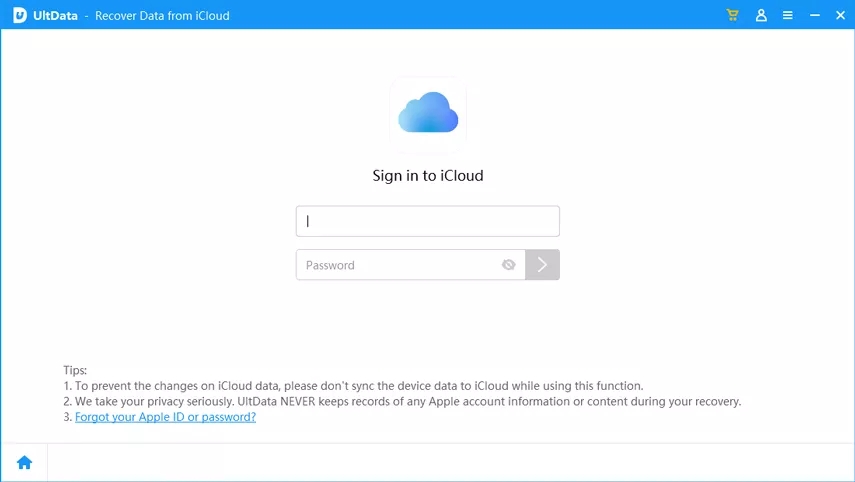The image size is (855, 482).
Task: Minimize the UltData window
Action: 815,15
